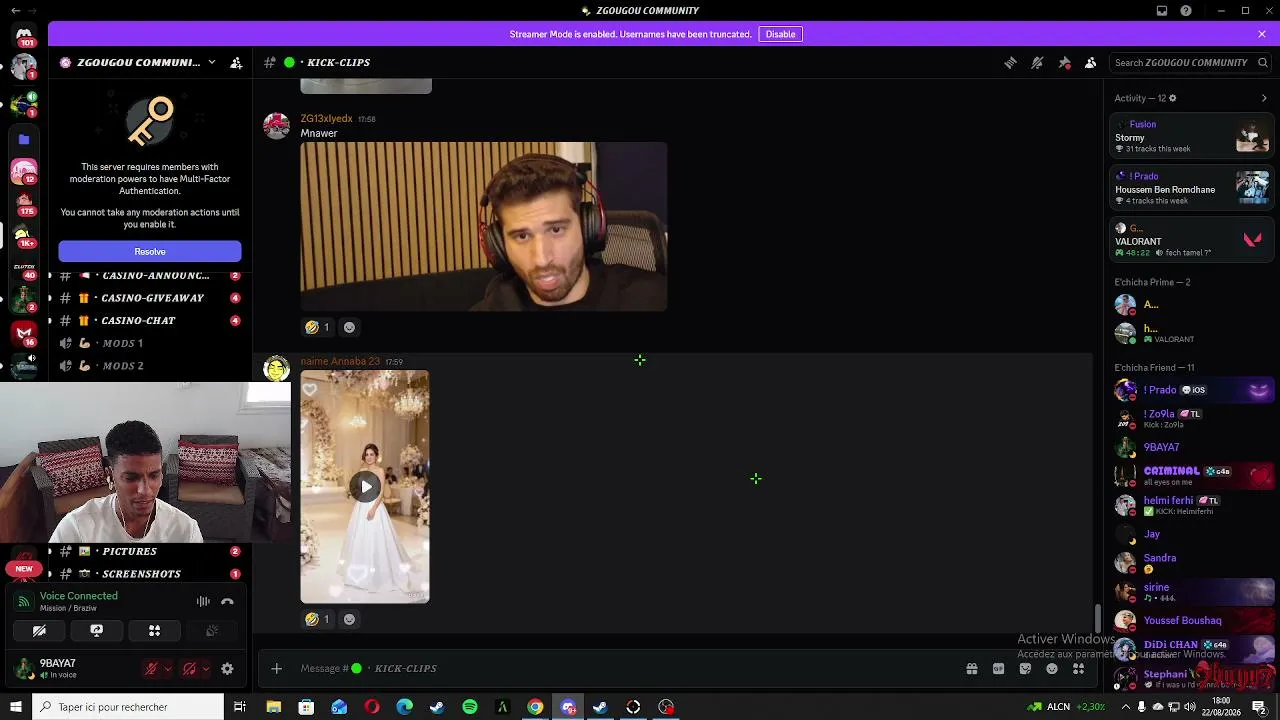Select member ! Prado in E'chicha Friend

tap(1191, 390)
